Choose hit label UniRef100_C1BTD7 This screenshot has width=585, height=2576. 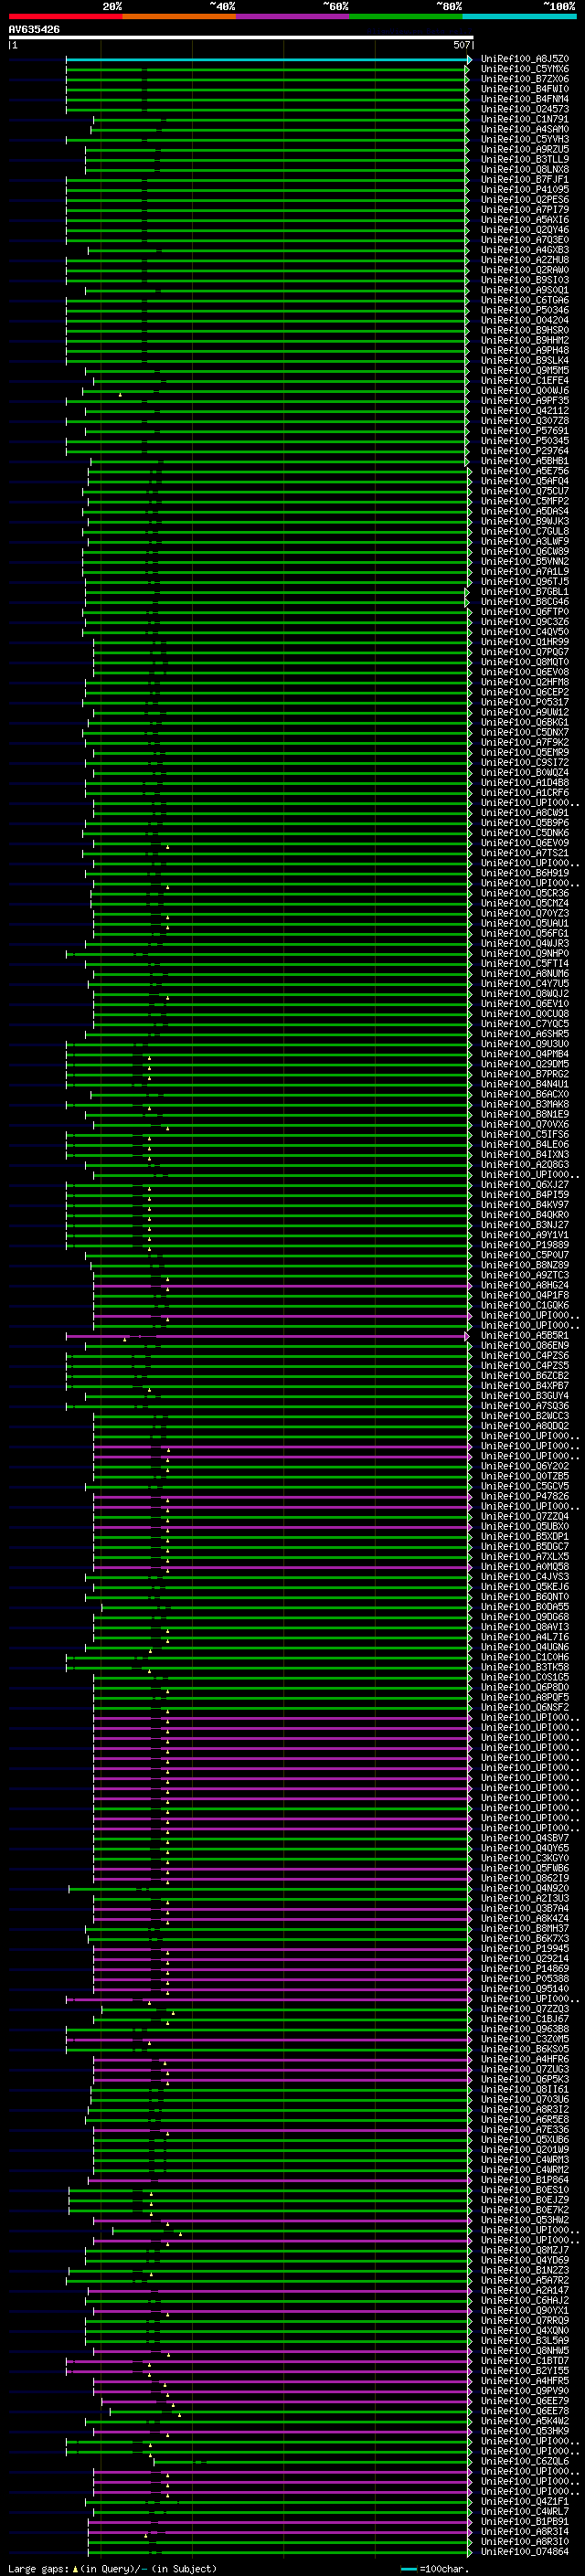coord(525,2360)
